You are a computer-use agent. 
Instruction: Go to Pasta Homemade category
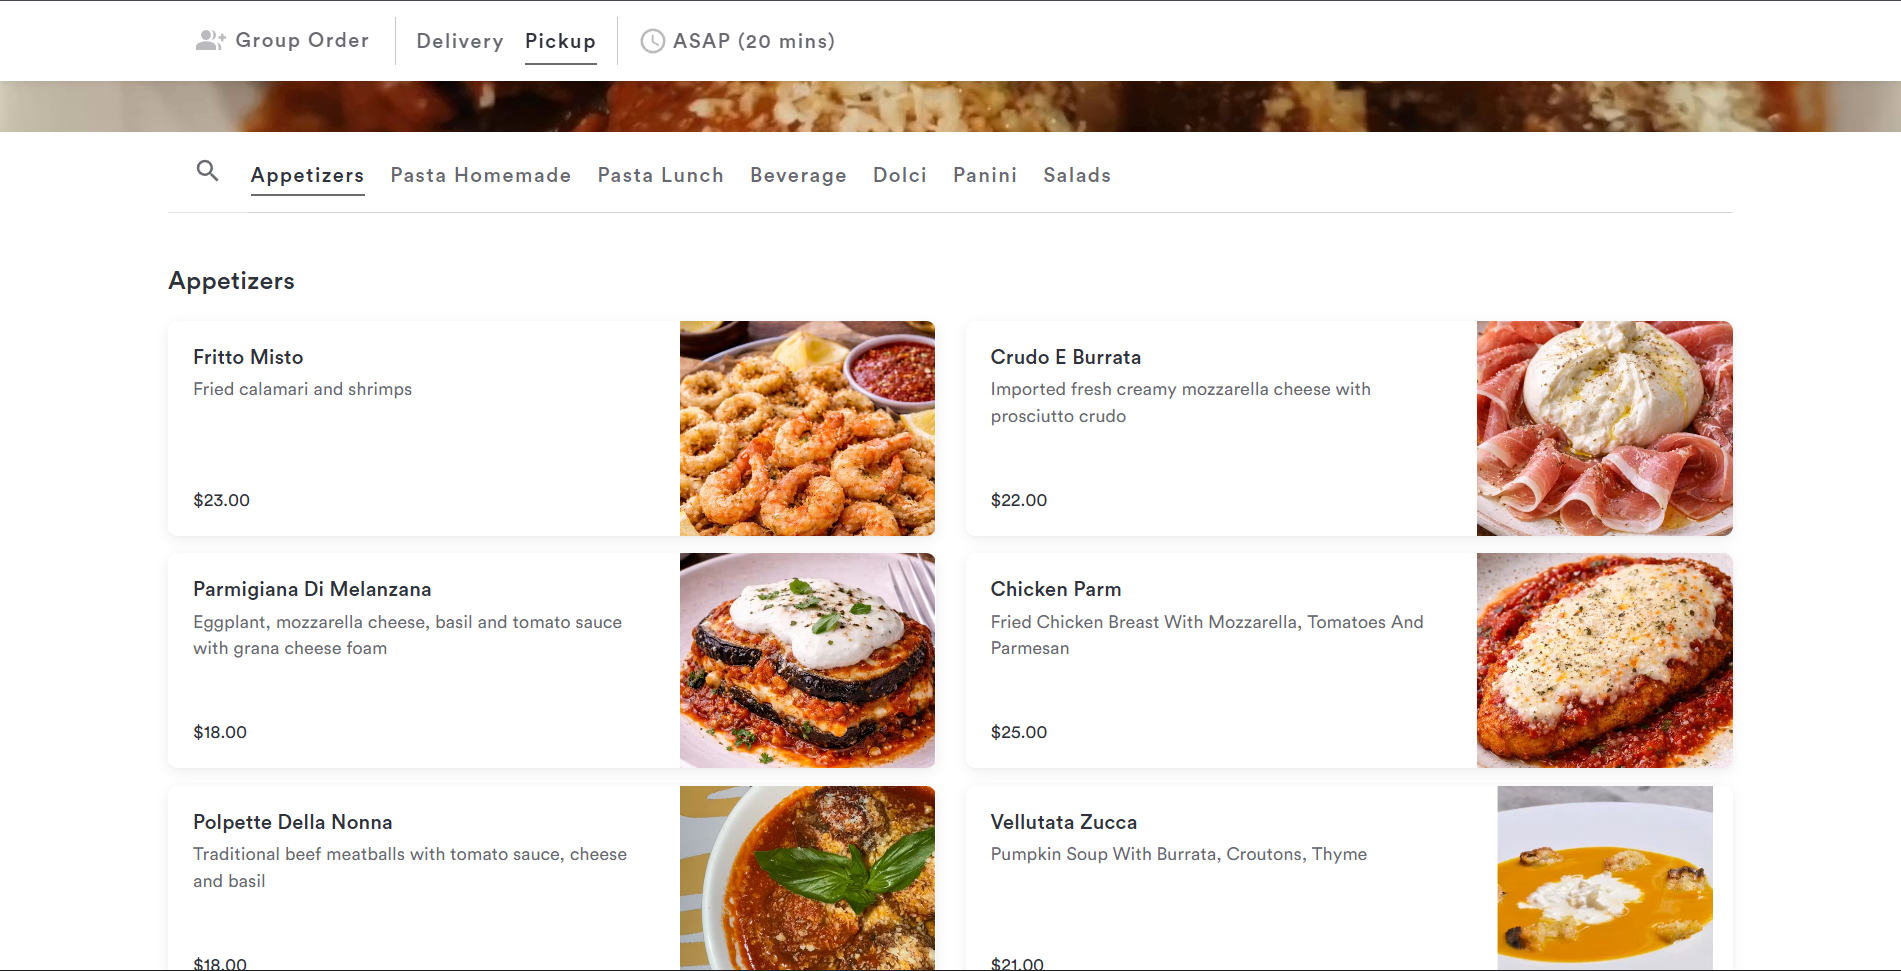481,175
